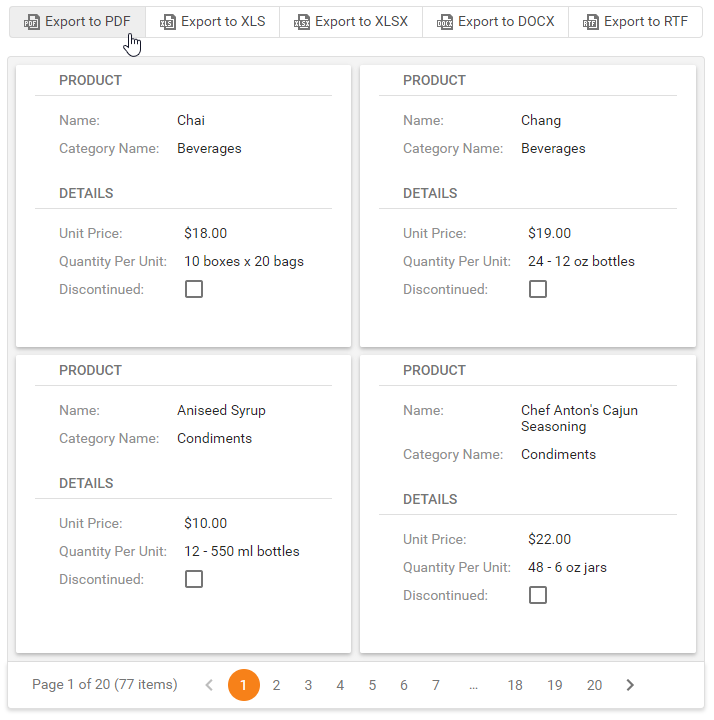Click the XLSX file icon in the toolbar
Viewport: 714px width, 720px height.
pyautogui.click(x=302, y=22)
